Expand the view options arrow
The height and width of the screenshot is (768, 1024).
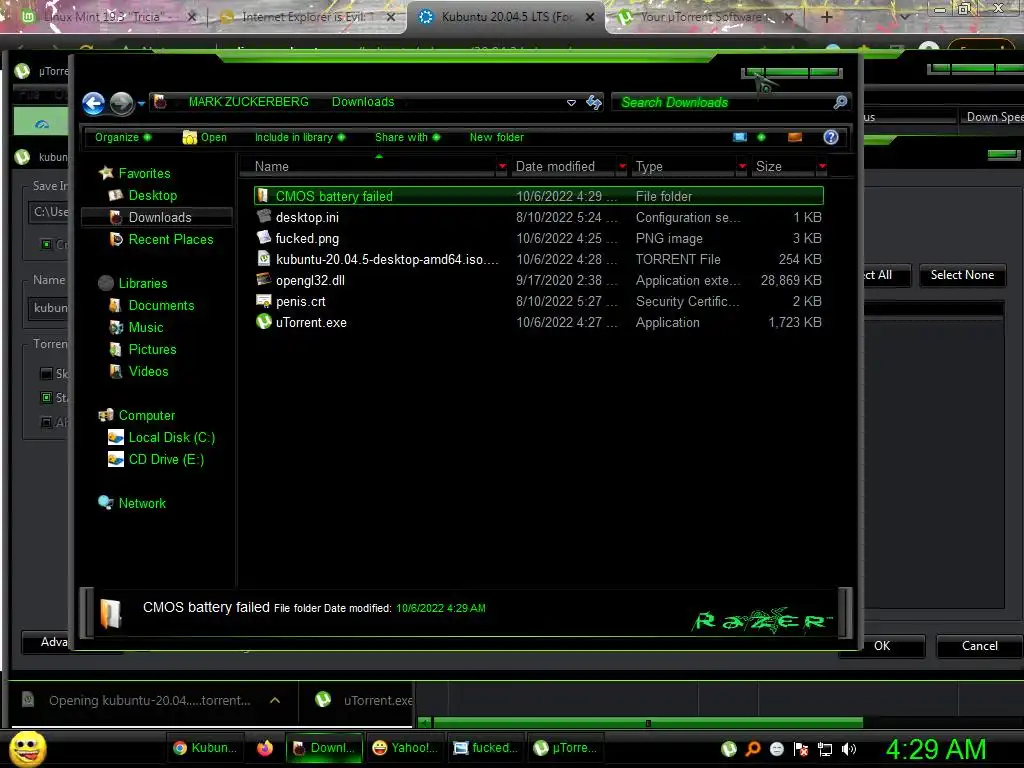(x=761, y=137)
